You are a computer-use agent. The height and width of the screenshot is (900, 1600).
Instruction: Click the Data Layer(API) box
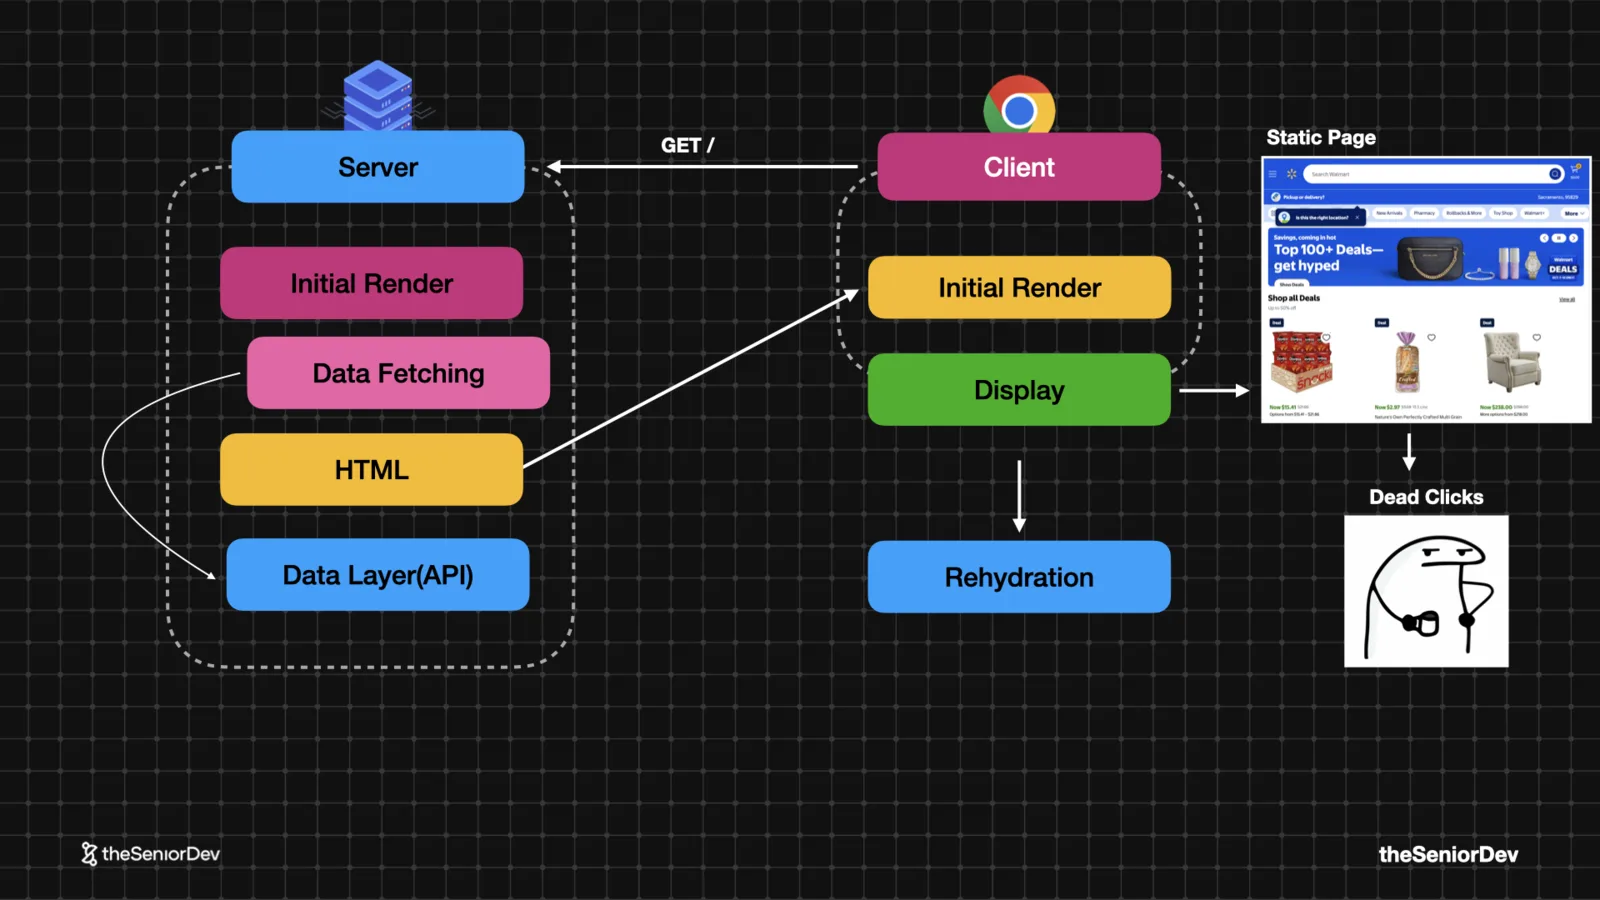coord(378,575)
